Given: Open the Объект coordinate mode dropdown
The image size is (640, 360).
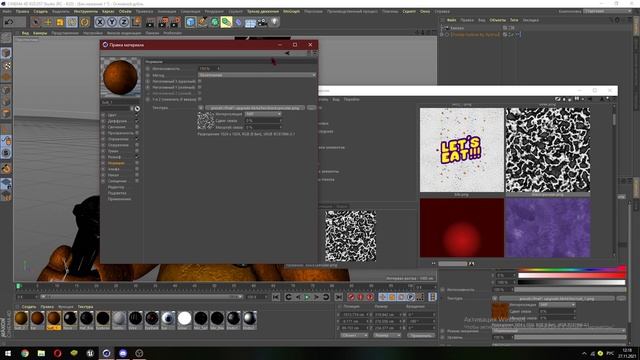Looking at the screenshot, I should coord(354,336).
